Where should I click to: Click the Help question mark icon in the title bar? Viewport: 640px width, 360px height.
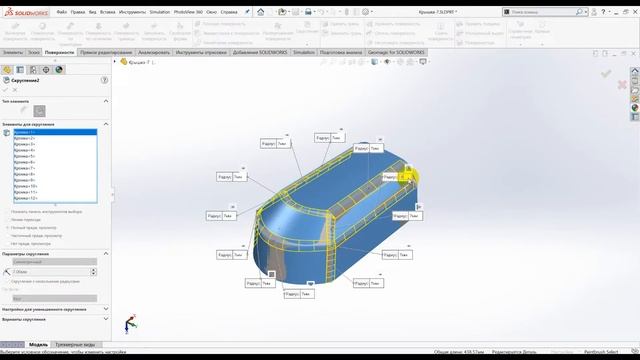pyautogui.click(x=603, y=12)
